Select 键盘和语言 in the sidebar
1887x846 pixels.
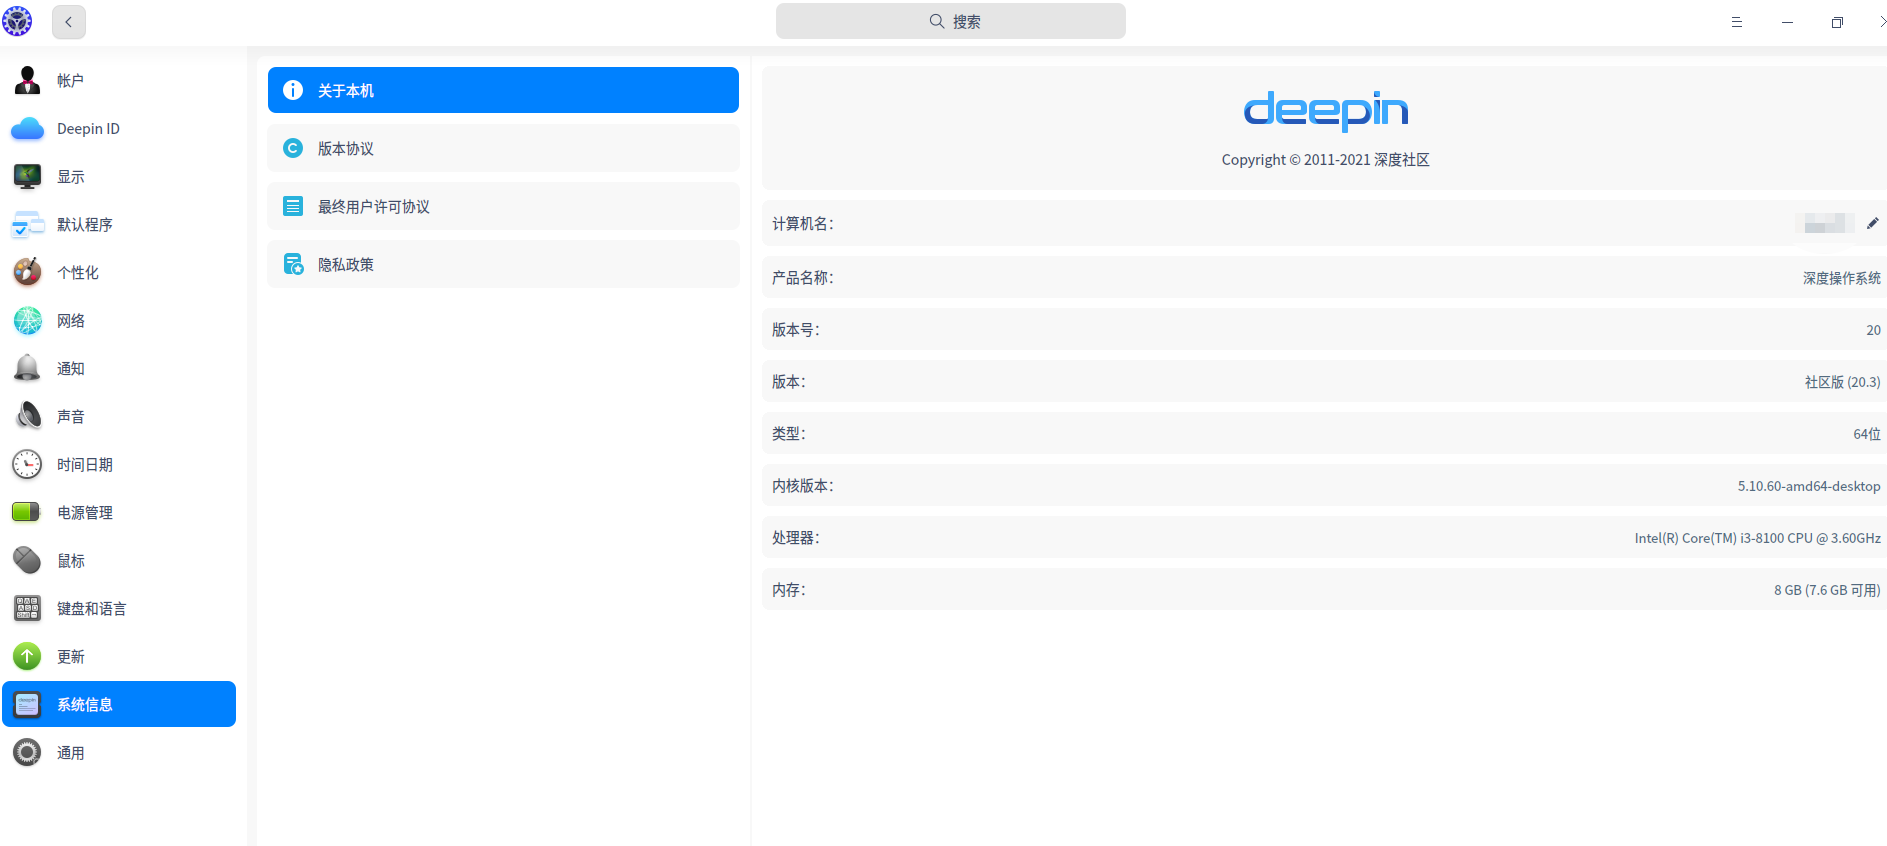(119, 608)
